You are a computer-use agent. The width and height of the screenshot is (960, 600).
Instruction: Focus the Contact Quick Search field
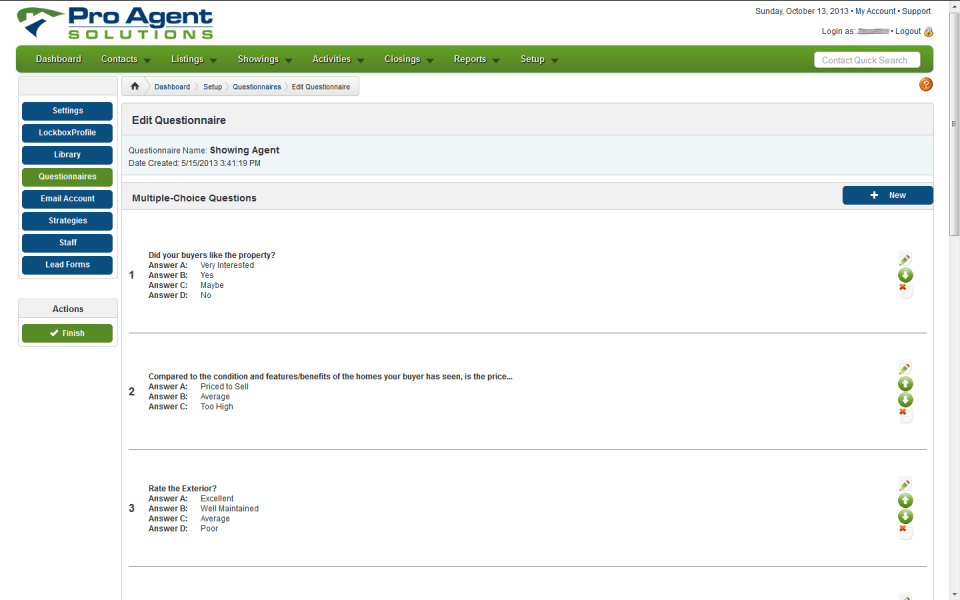(x=866, y=60)
